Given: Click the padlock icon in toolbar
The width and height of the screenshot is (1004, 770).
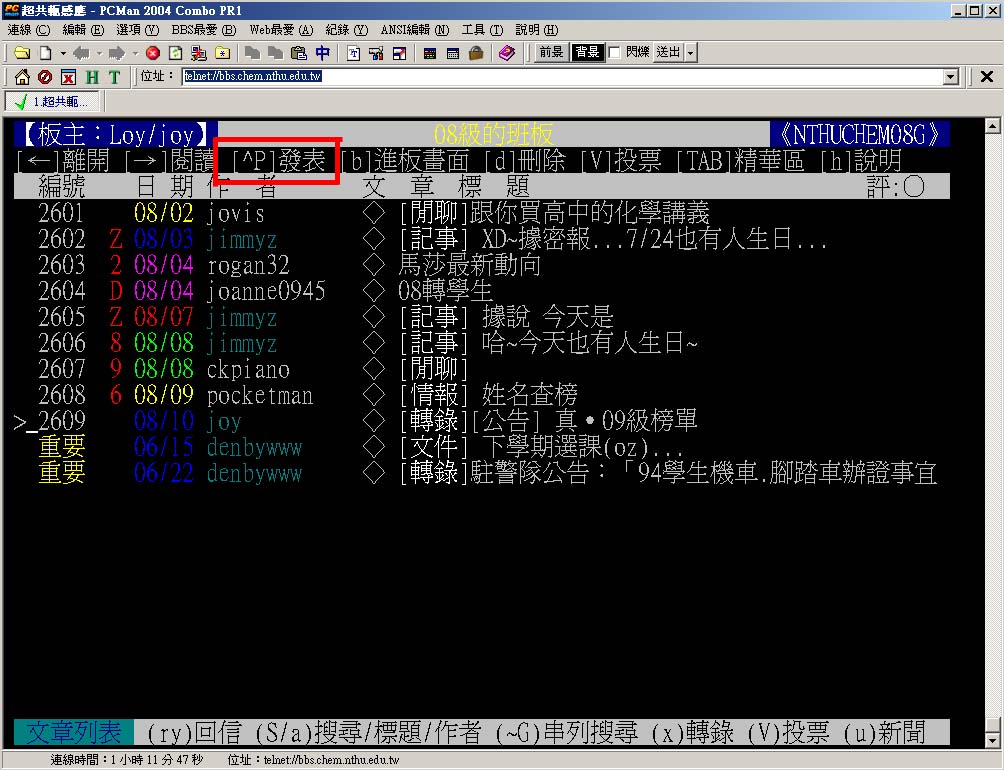Looking at the screenshot, I should (x=476, y=53).
